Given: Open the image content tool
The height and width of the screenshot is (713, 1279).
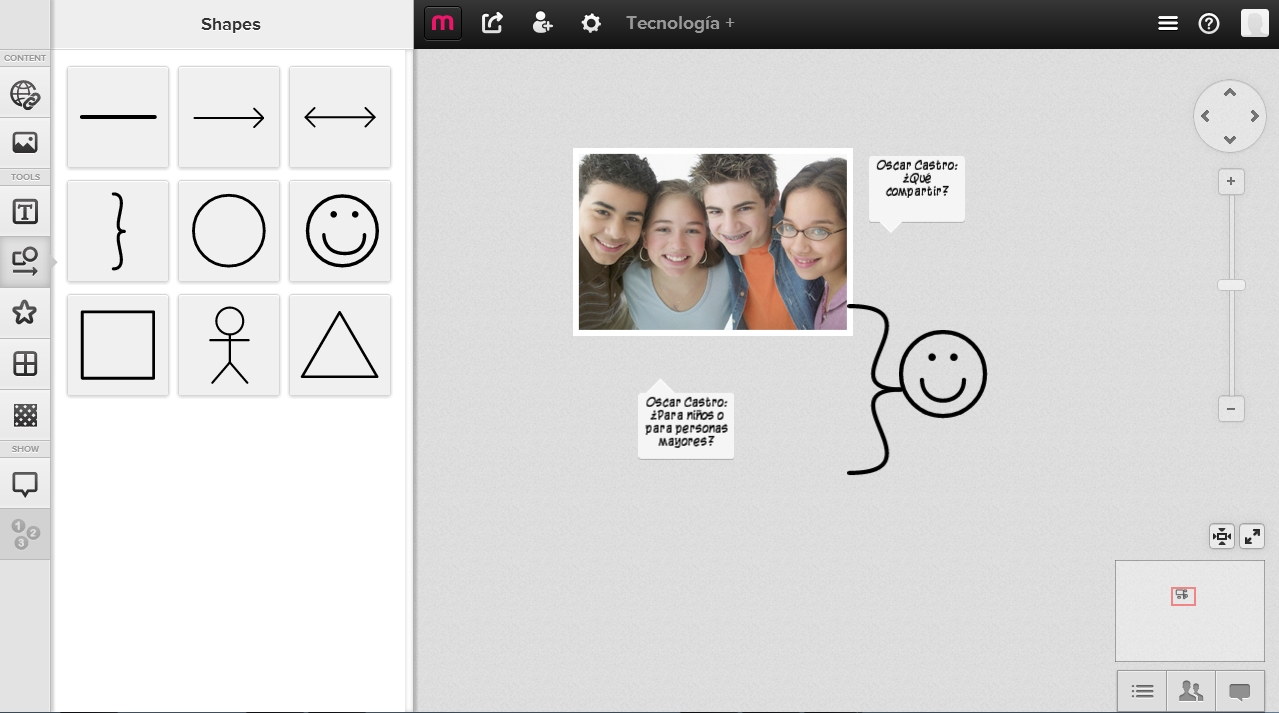Looking at the screenshot, I should point(25,143).
